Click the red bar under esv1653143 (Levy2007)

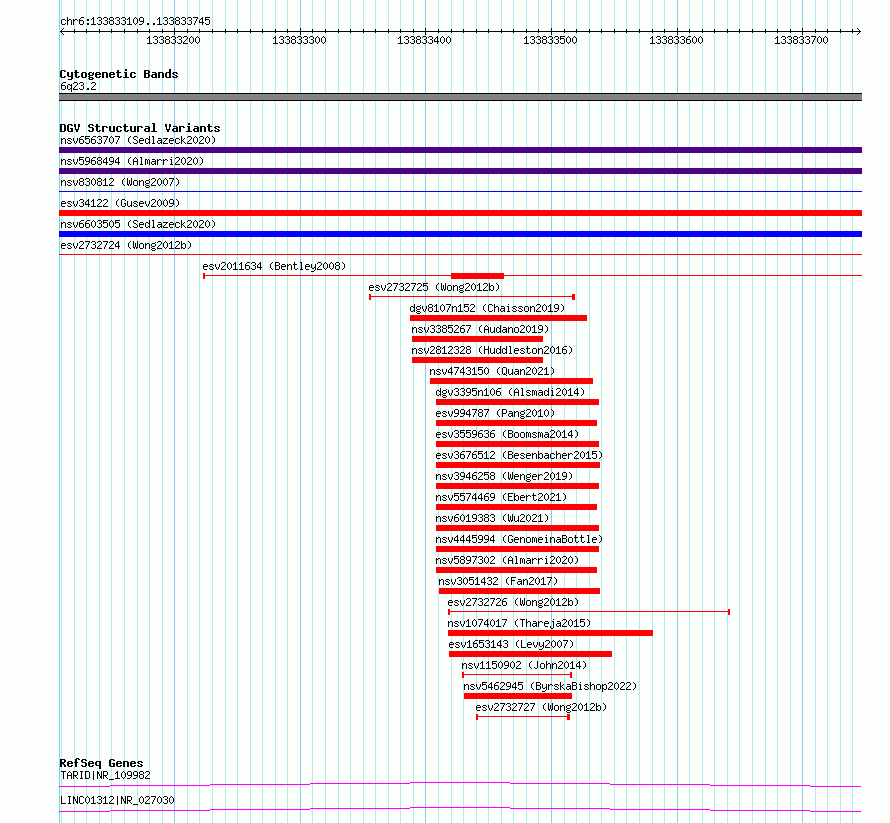(530, 654)
